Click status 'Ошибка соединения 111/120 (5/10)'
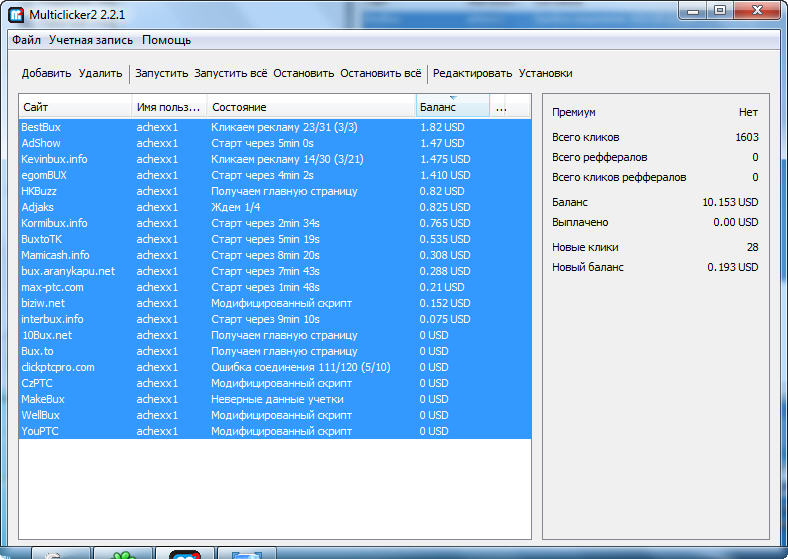The image size is (788, 559). (301, 367)
